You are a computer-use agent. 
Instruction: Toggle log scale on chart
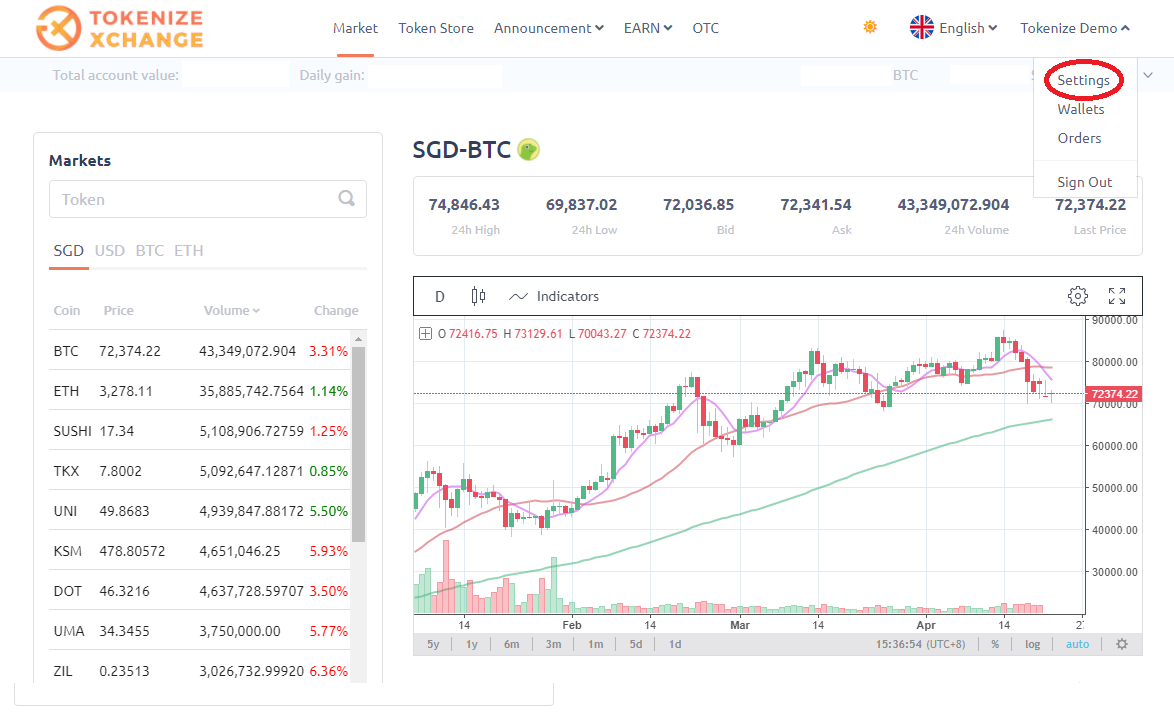point(1032,644)
